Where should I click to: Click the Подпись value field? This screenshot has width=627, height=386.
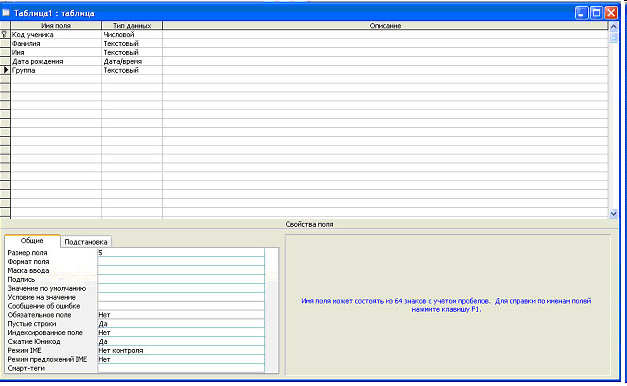coord(181,279)
